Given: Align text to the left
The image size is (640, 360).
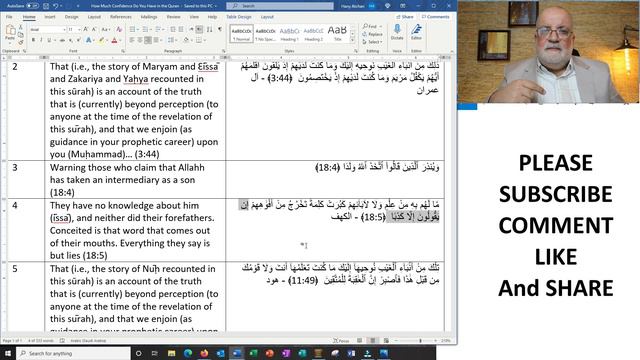Looking at the screenshot, I should [x=132, y=40].
